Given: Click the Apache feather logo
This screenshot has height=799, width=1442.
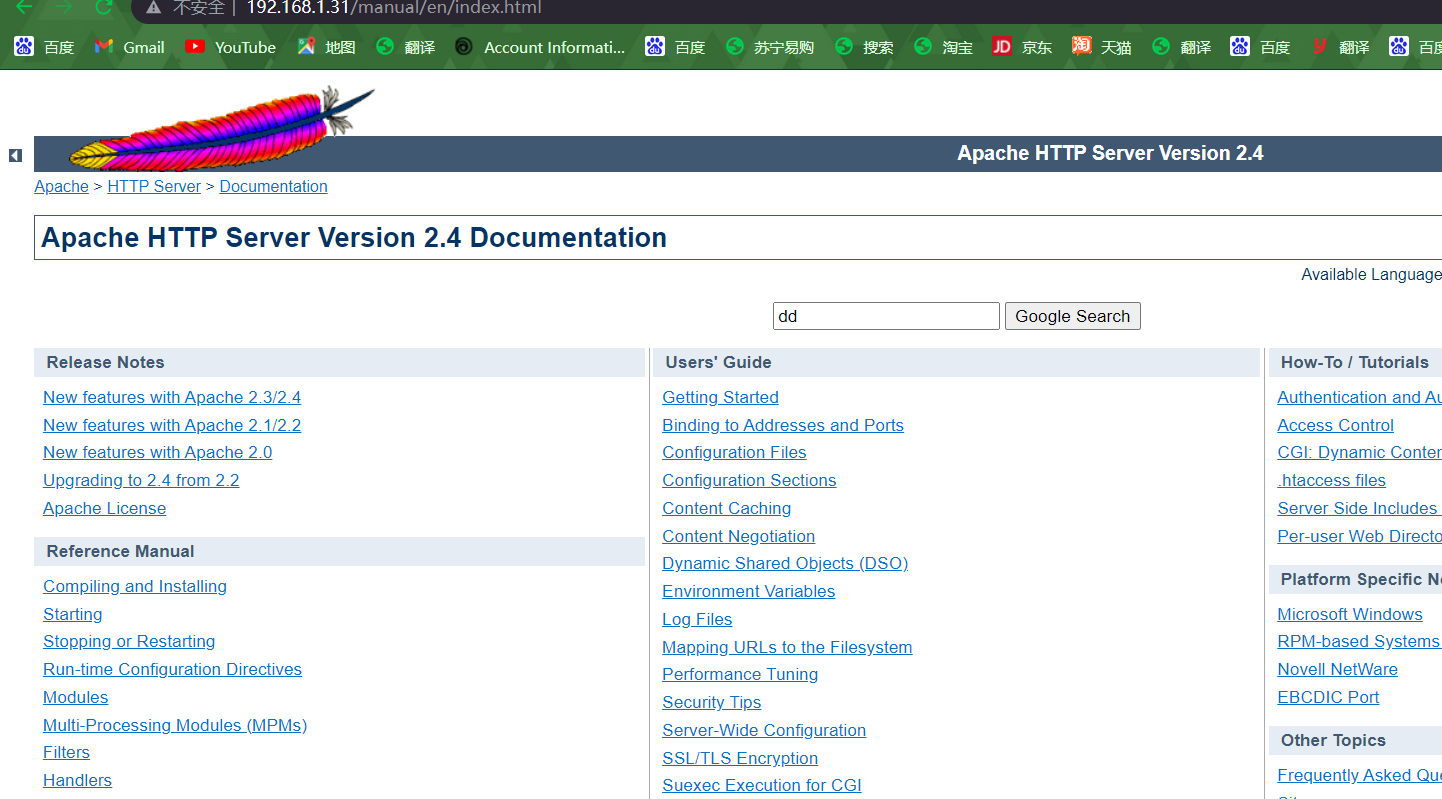Looking at the screenshot, I should click(x=220, y=129).
